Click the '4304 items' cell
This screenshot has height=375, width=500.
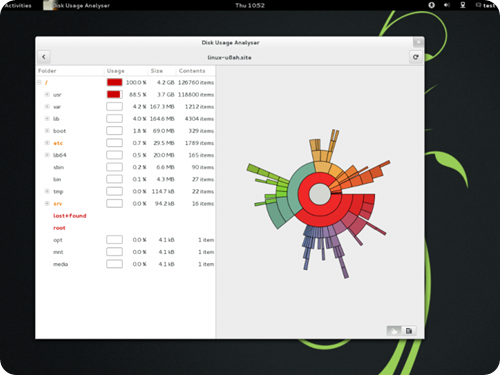point(199,119)
